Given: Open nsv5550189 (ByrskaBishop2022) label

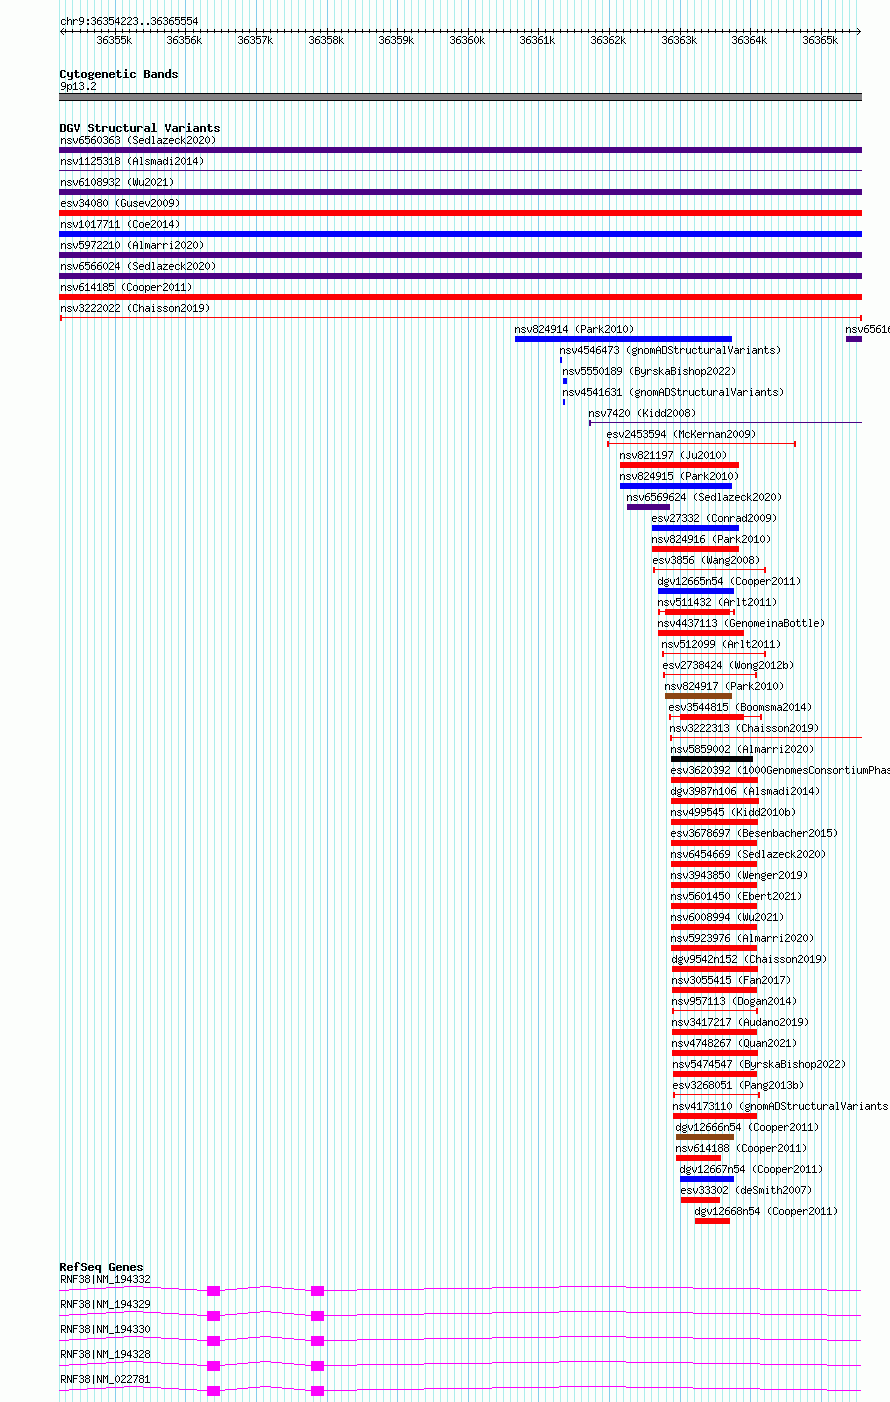Looking at the screenshot, I should (x=648, y=371).
